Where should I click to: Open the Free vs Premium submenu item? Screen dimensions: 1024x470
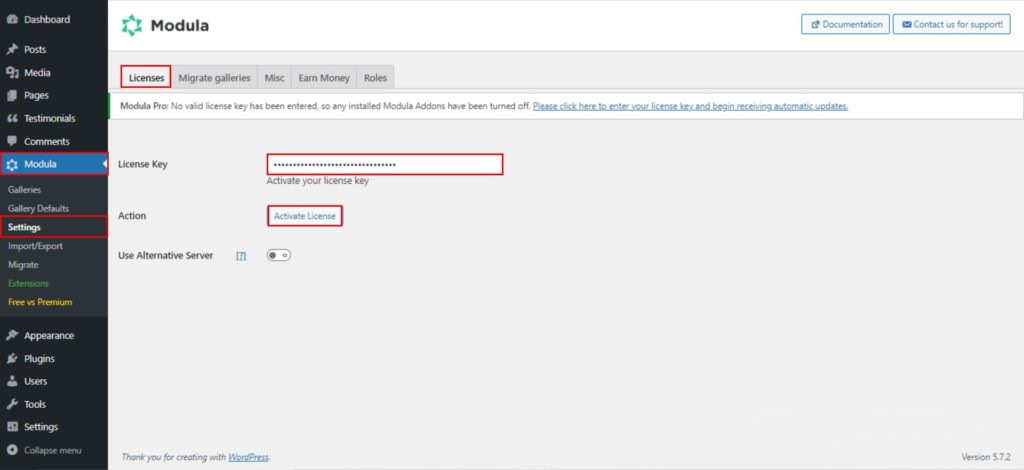[x=40, y=302]
